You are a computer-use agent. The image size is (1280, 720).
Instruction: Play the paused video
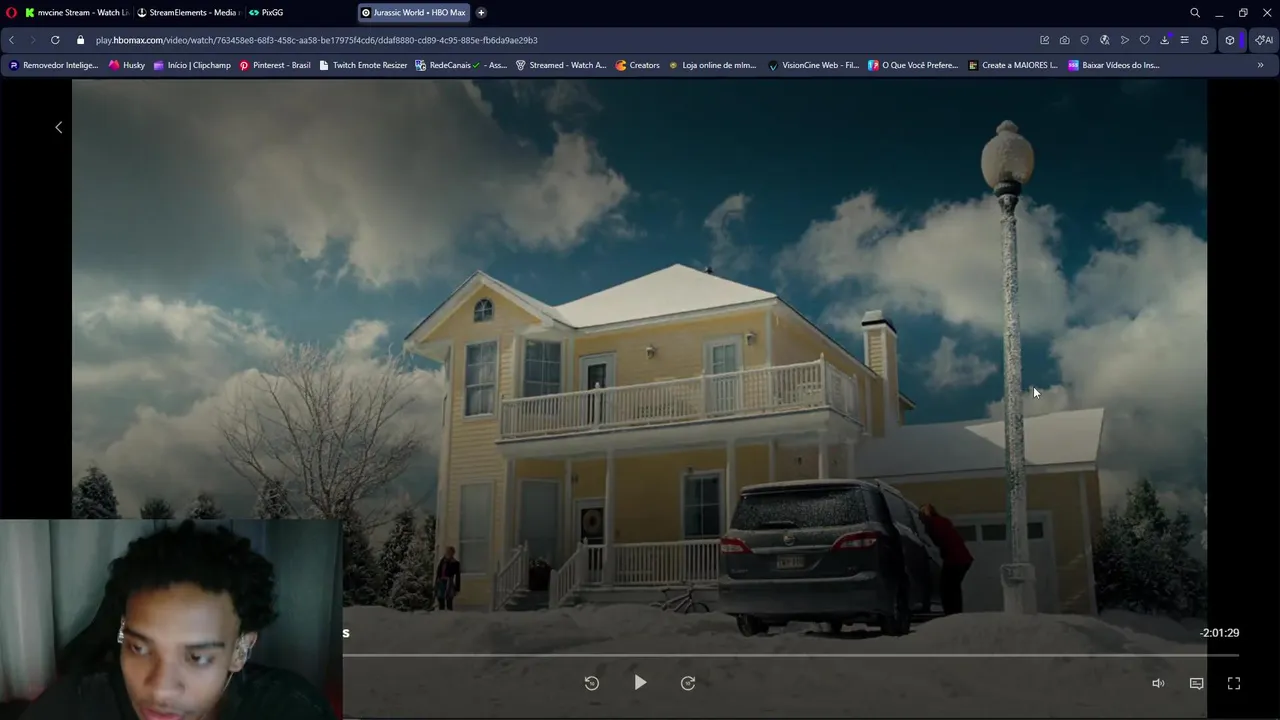(x=640, y=683)
